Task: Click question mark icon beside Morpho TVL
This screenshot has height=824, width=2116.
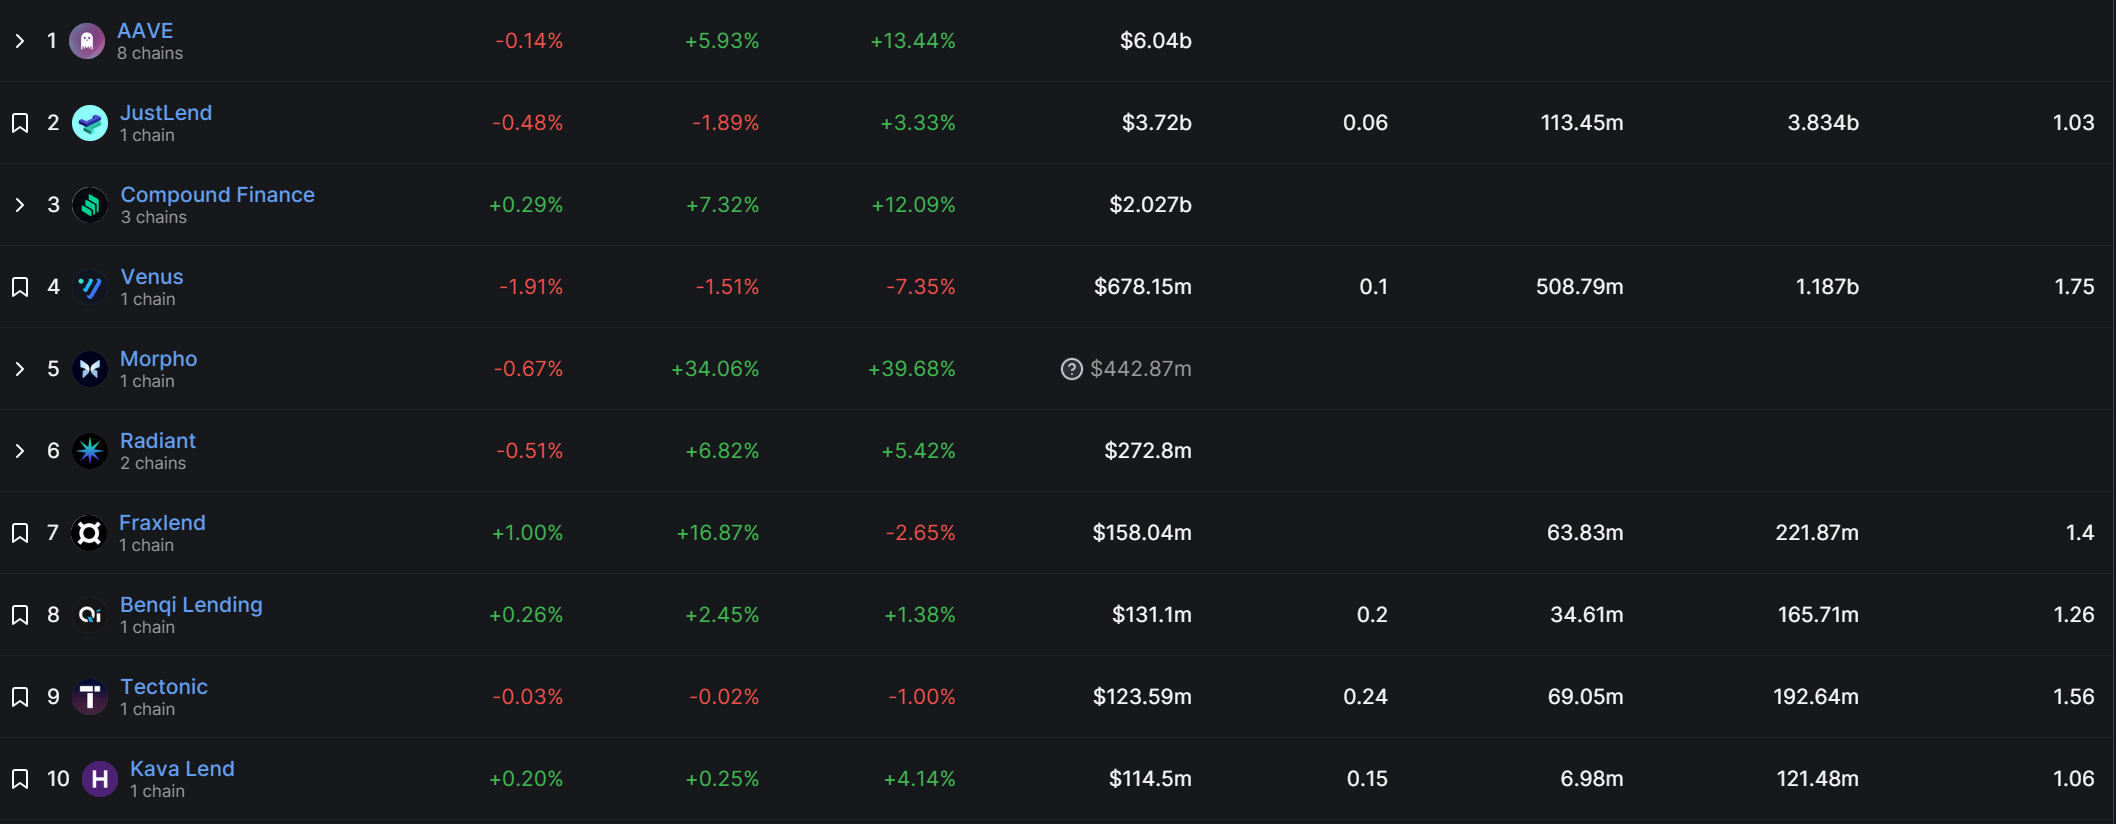Action: pos(1071,369)
